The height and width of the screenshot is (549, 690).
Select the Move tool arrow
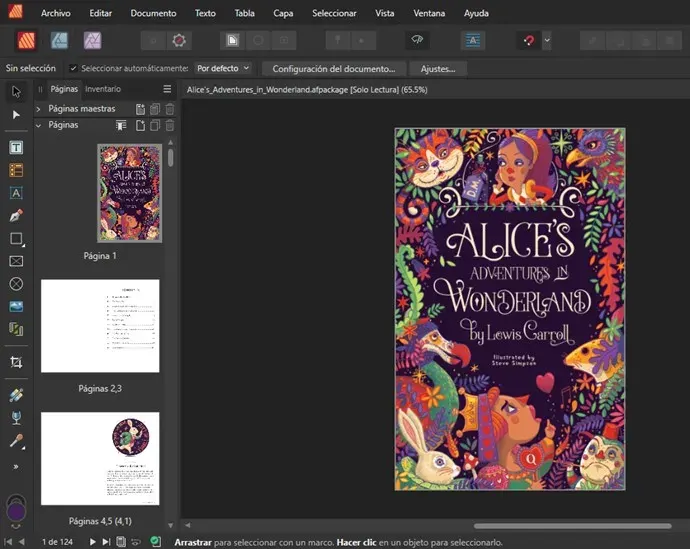(x=16, y=92)
